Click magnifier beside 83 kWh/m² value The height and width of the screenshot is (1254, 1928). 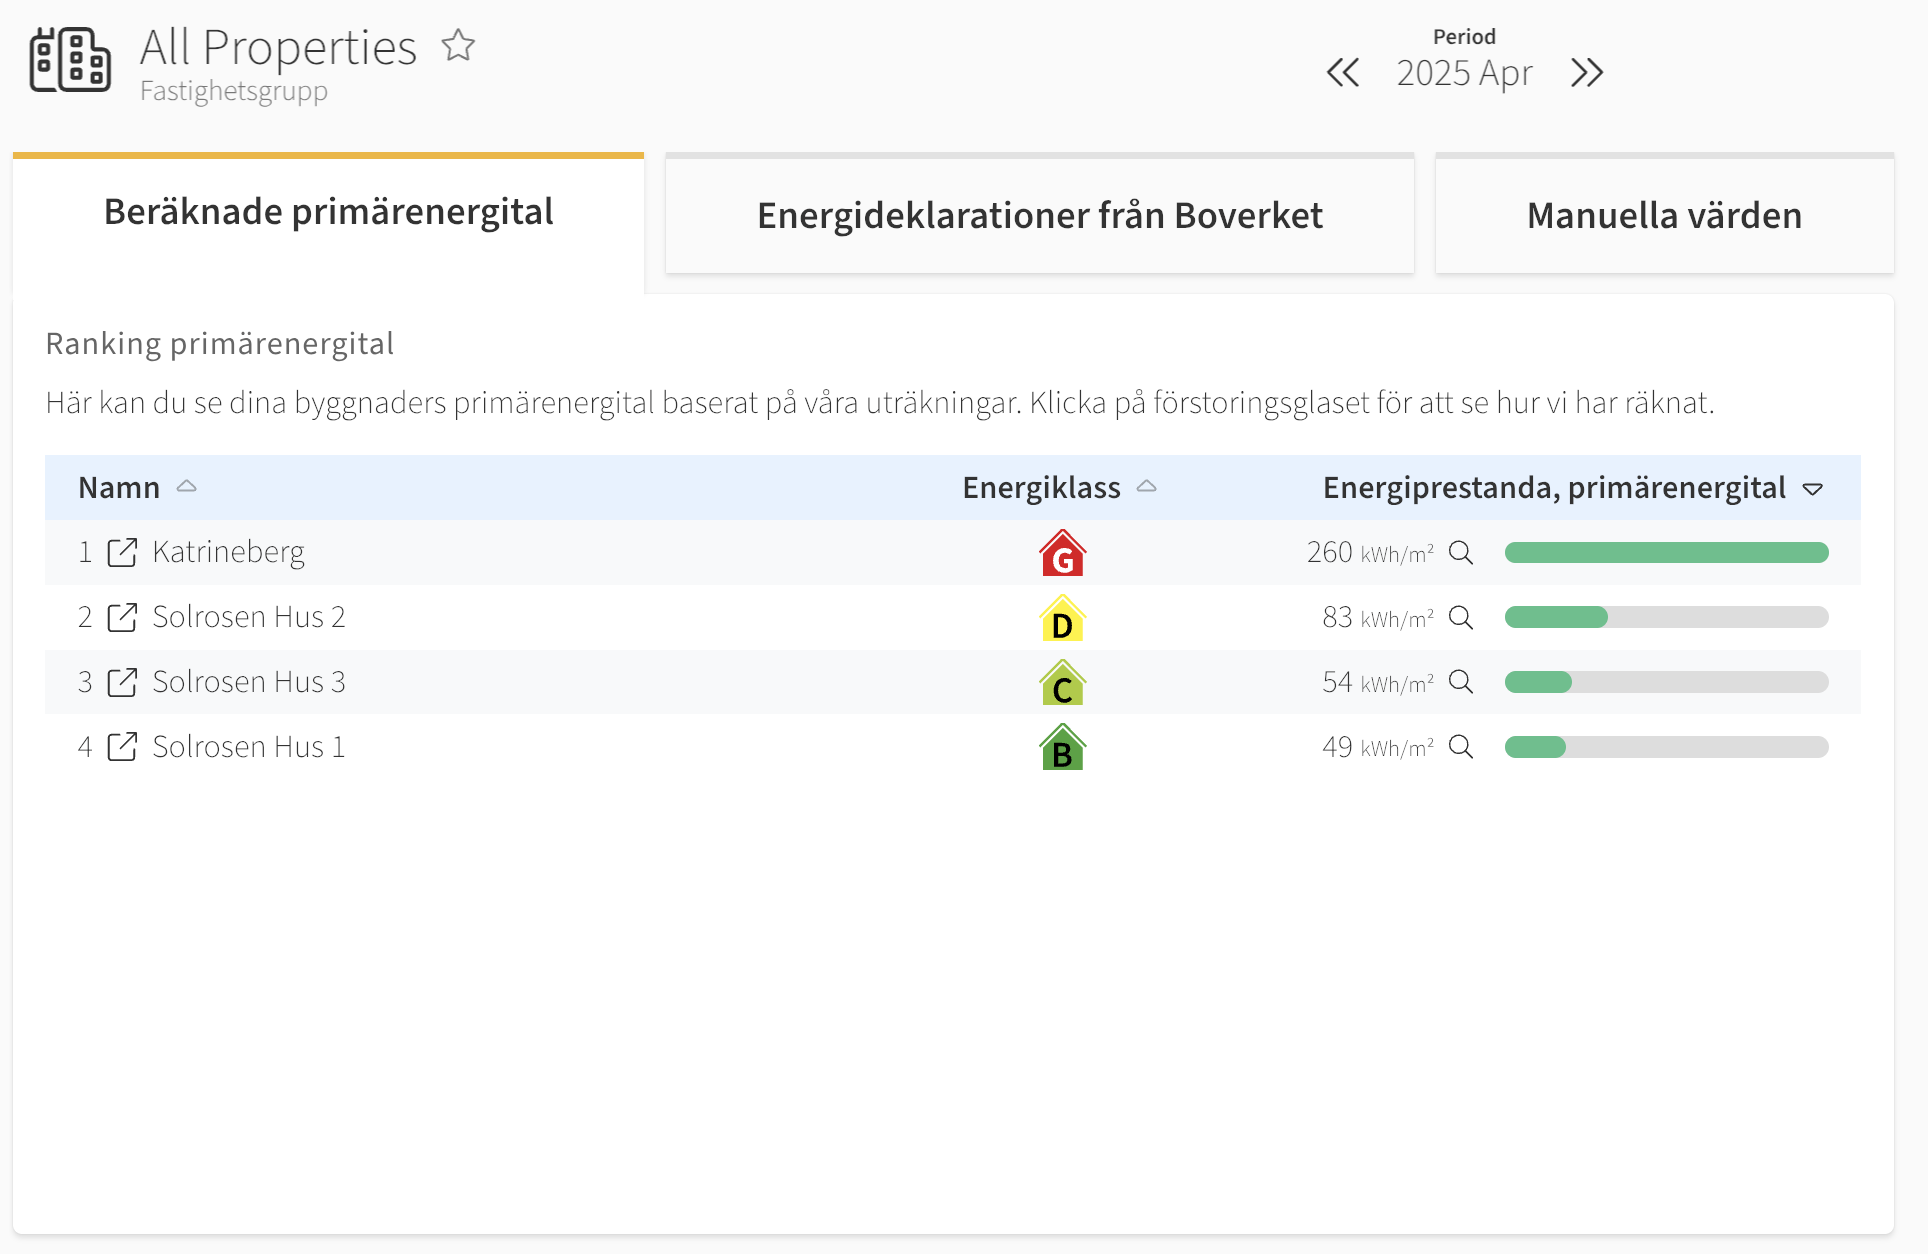[x=1461, y=617]
